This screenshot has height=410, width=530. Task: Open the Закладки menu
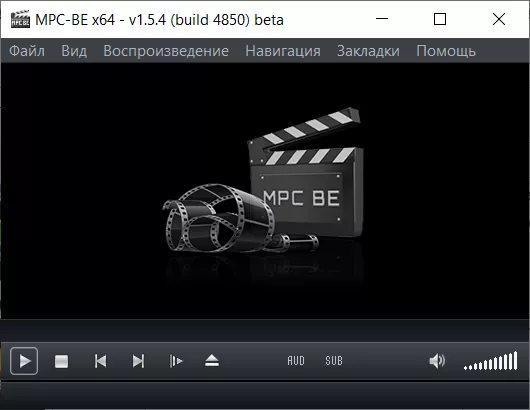368,51
